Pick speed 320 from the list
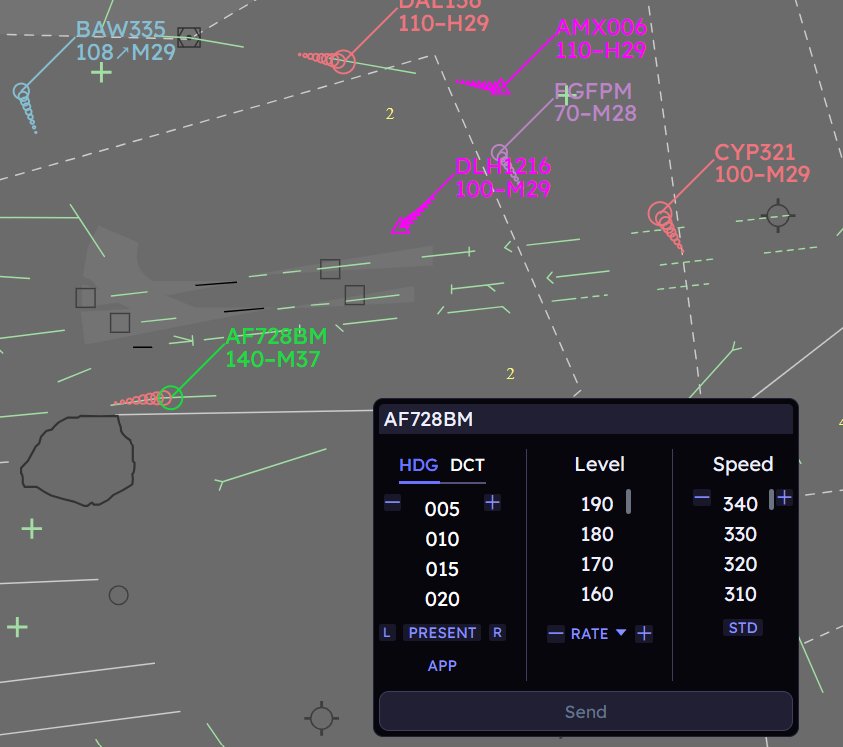The image size is (843, 747). (x=740, y=564)
